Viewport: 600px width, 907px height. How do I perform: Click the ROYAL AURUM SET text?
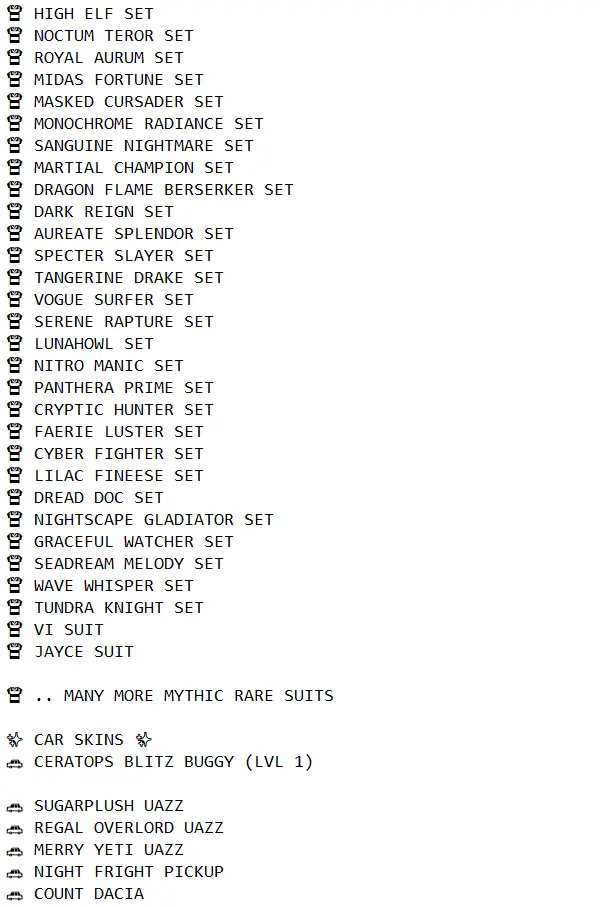point(108,58)
